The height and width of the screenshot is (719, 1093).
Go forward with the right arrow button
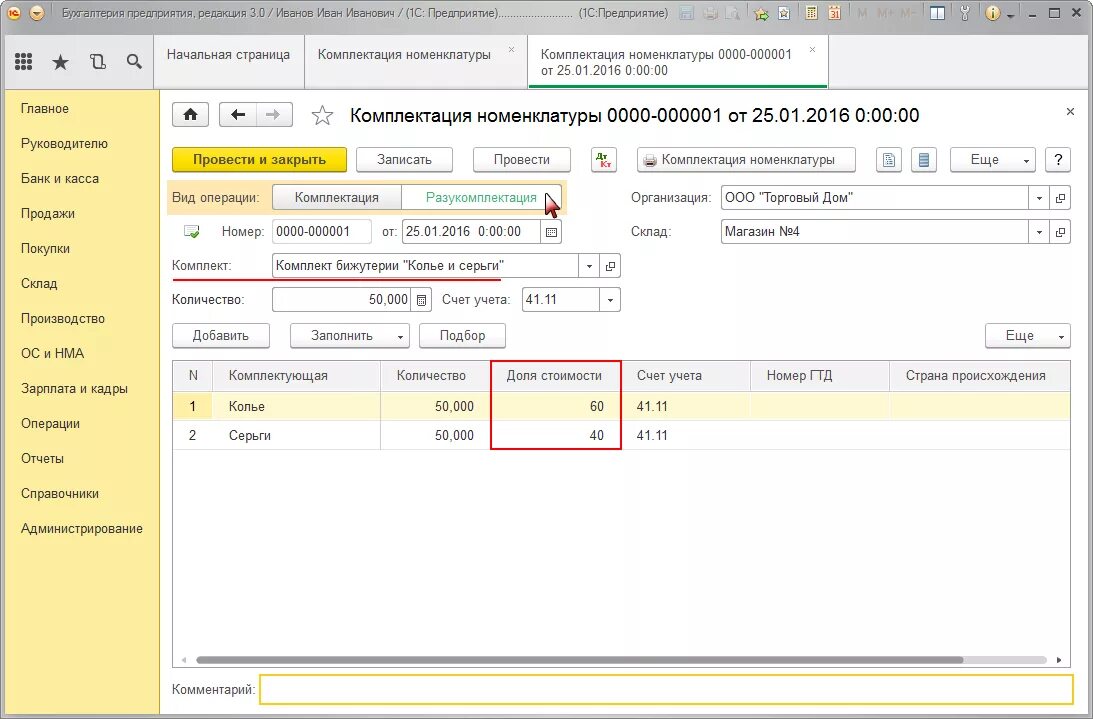tap(274, 114)
